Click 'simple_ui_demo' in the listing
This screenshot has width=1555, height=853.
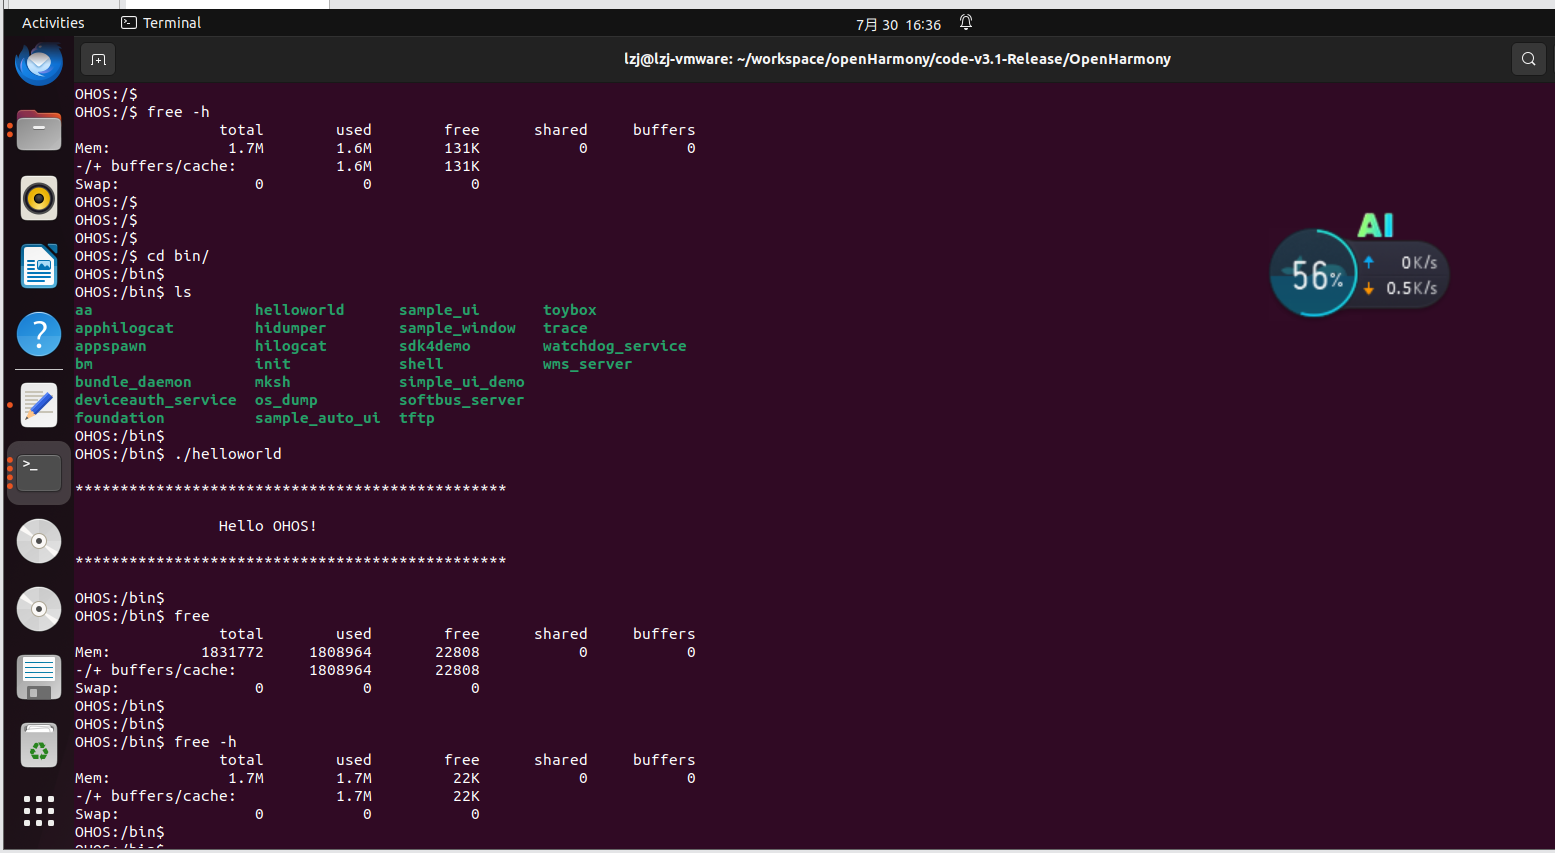(x=461, y=382)
